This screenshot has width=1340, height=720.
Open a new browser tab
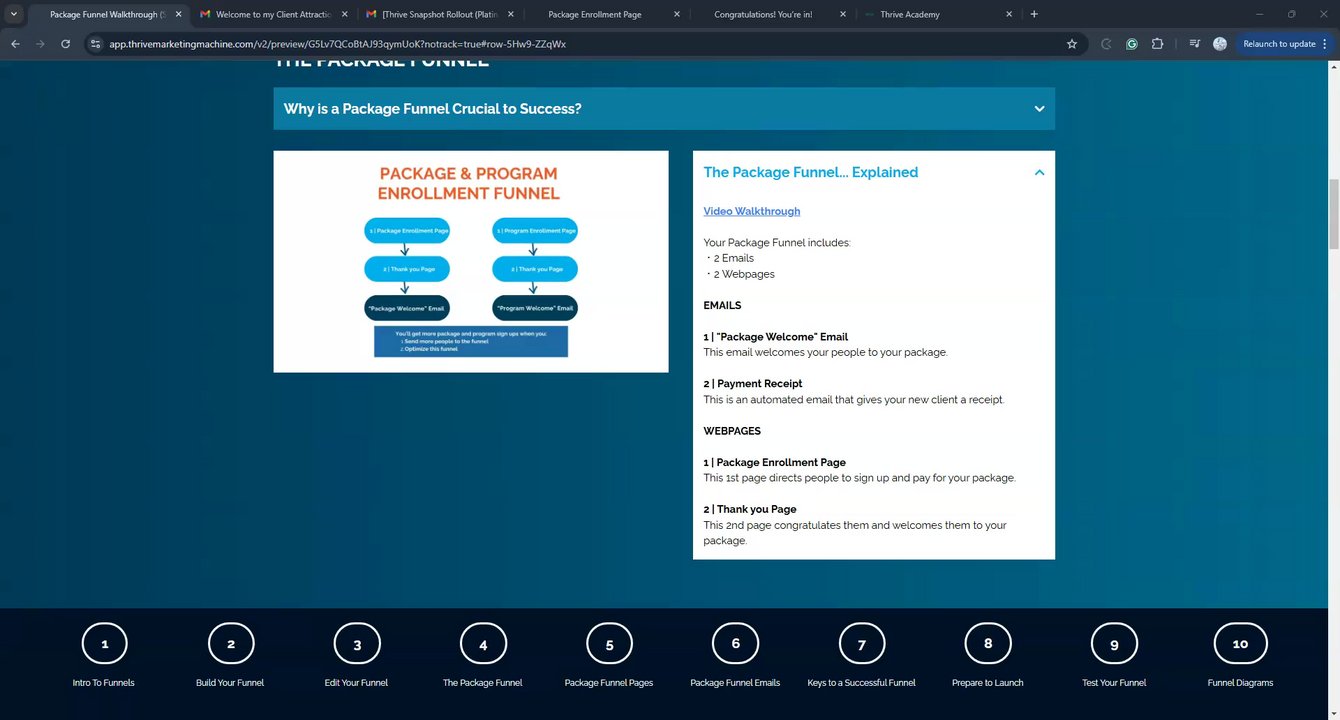pos(1034,14)
